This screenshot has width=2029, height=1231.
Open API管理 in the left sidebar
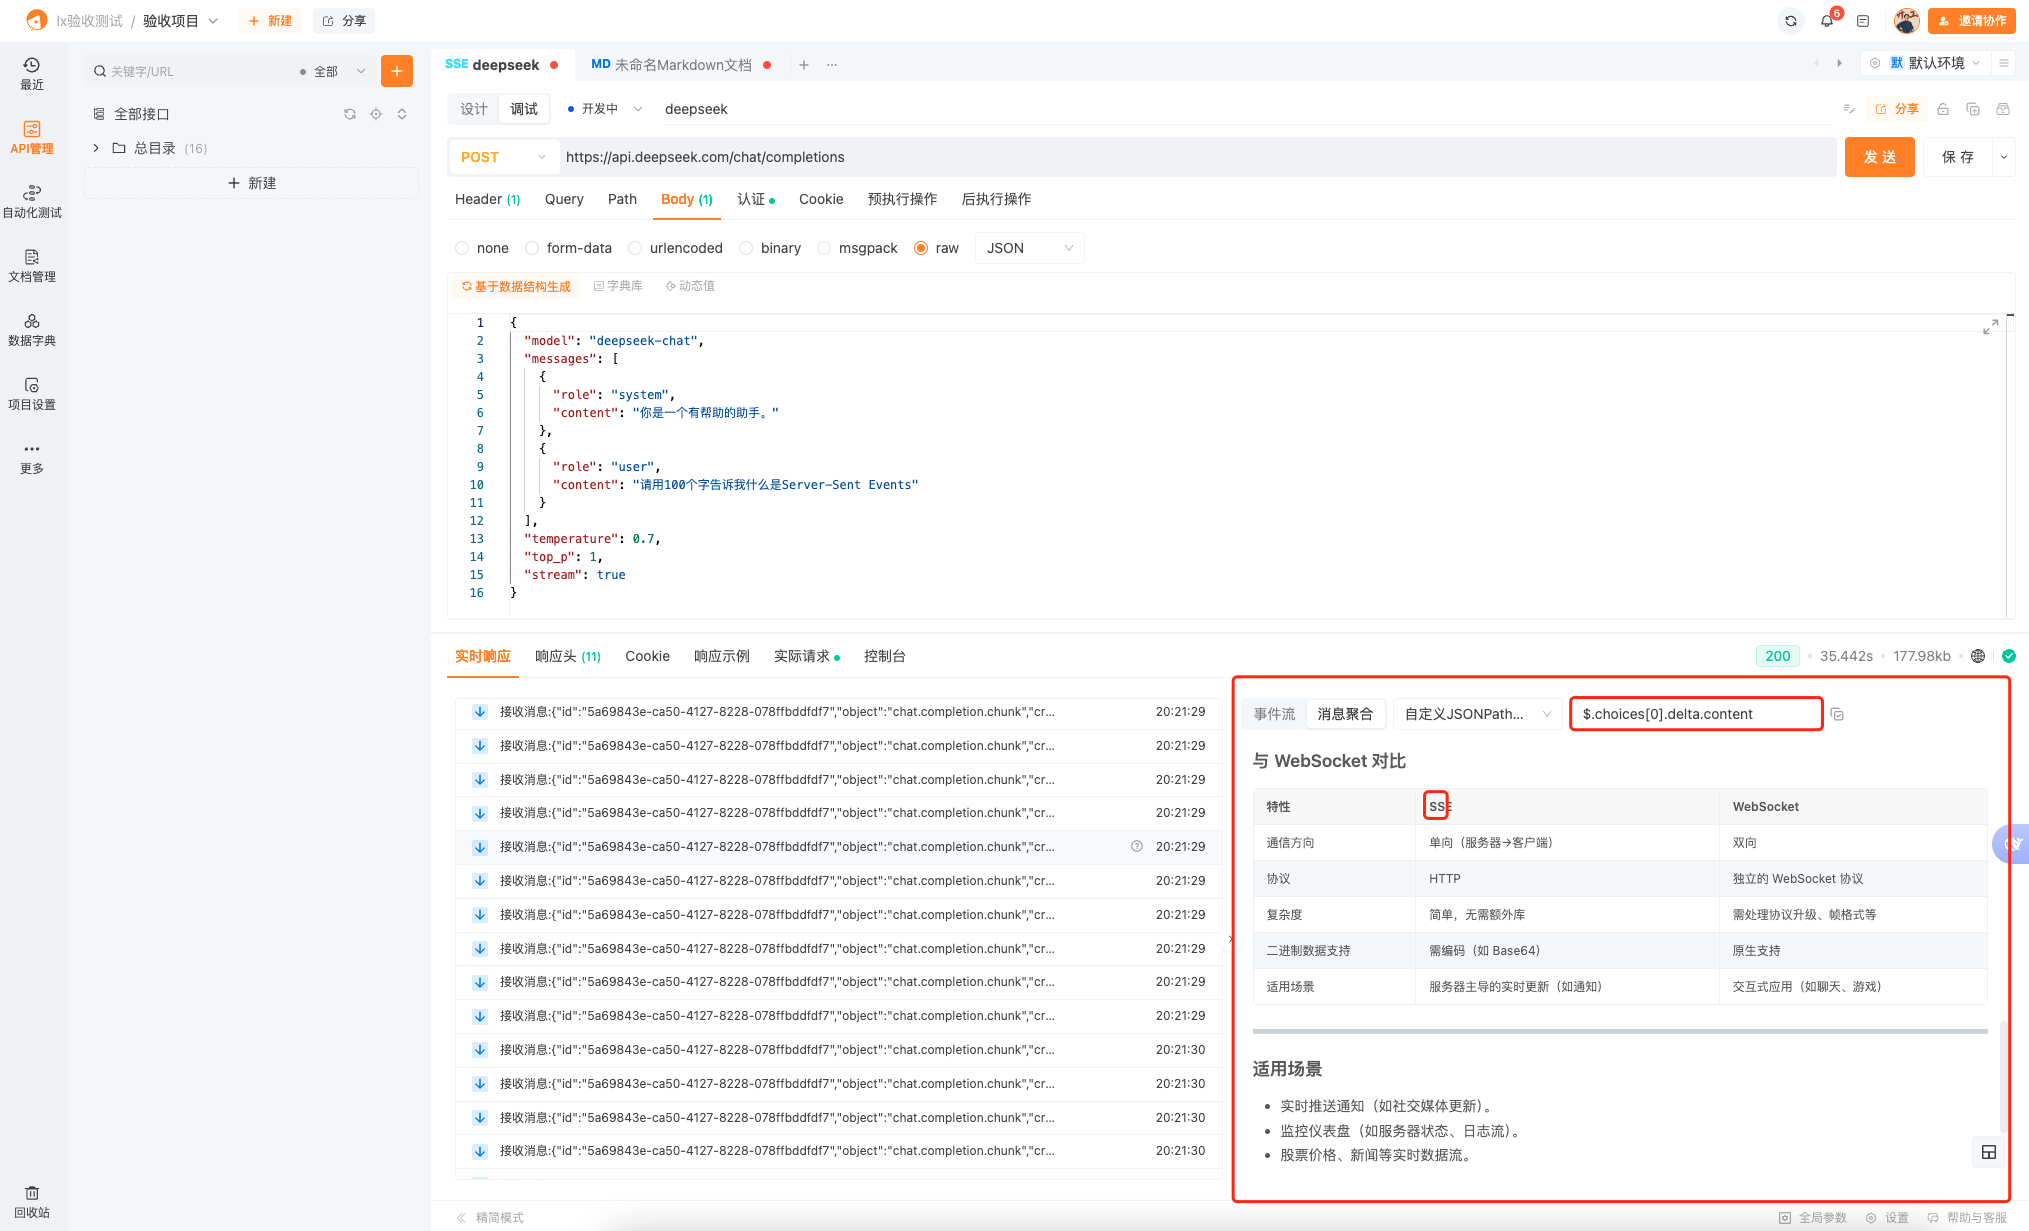[x=32, y=138]
